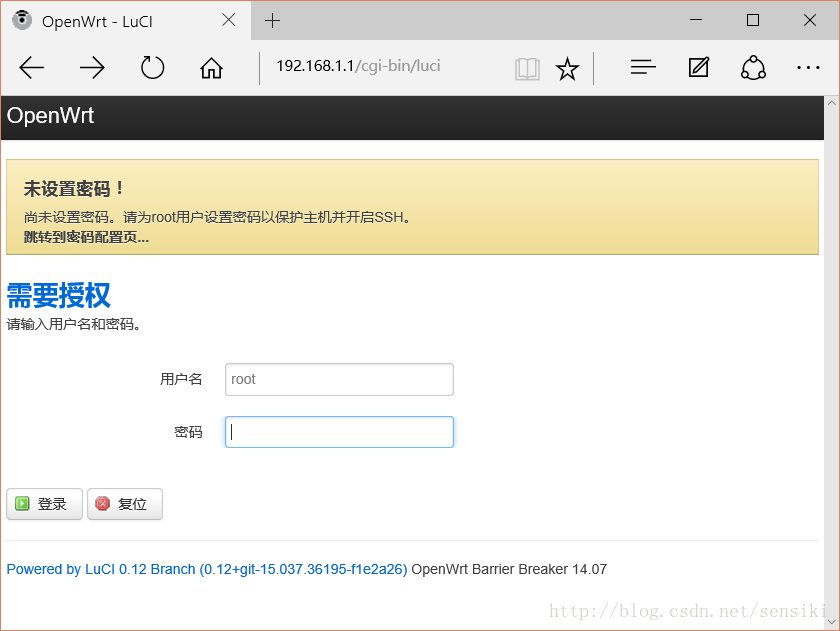Toggle reading view book icon
The width and height of the screenshot is (840, 631).
(x=527, y=69)
